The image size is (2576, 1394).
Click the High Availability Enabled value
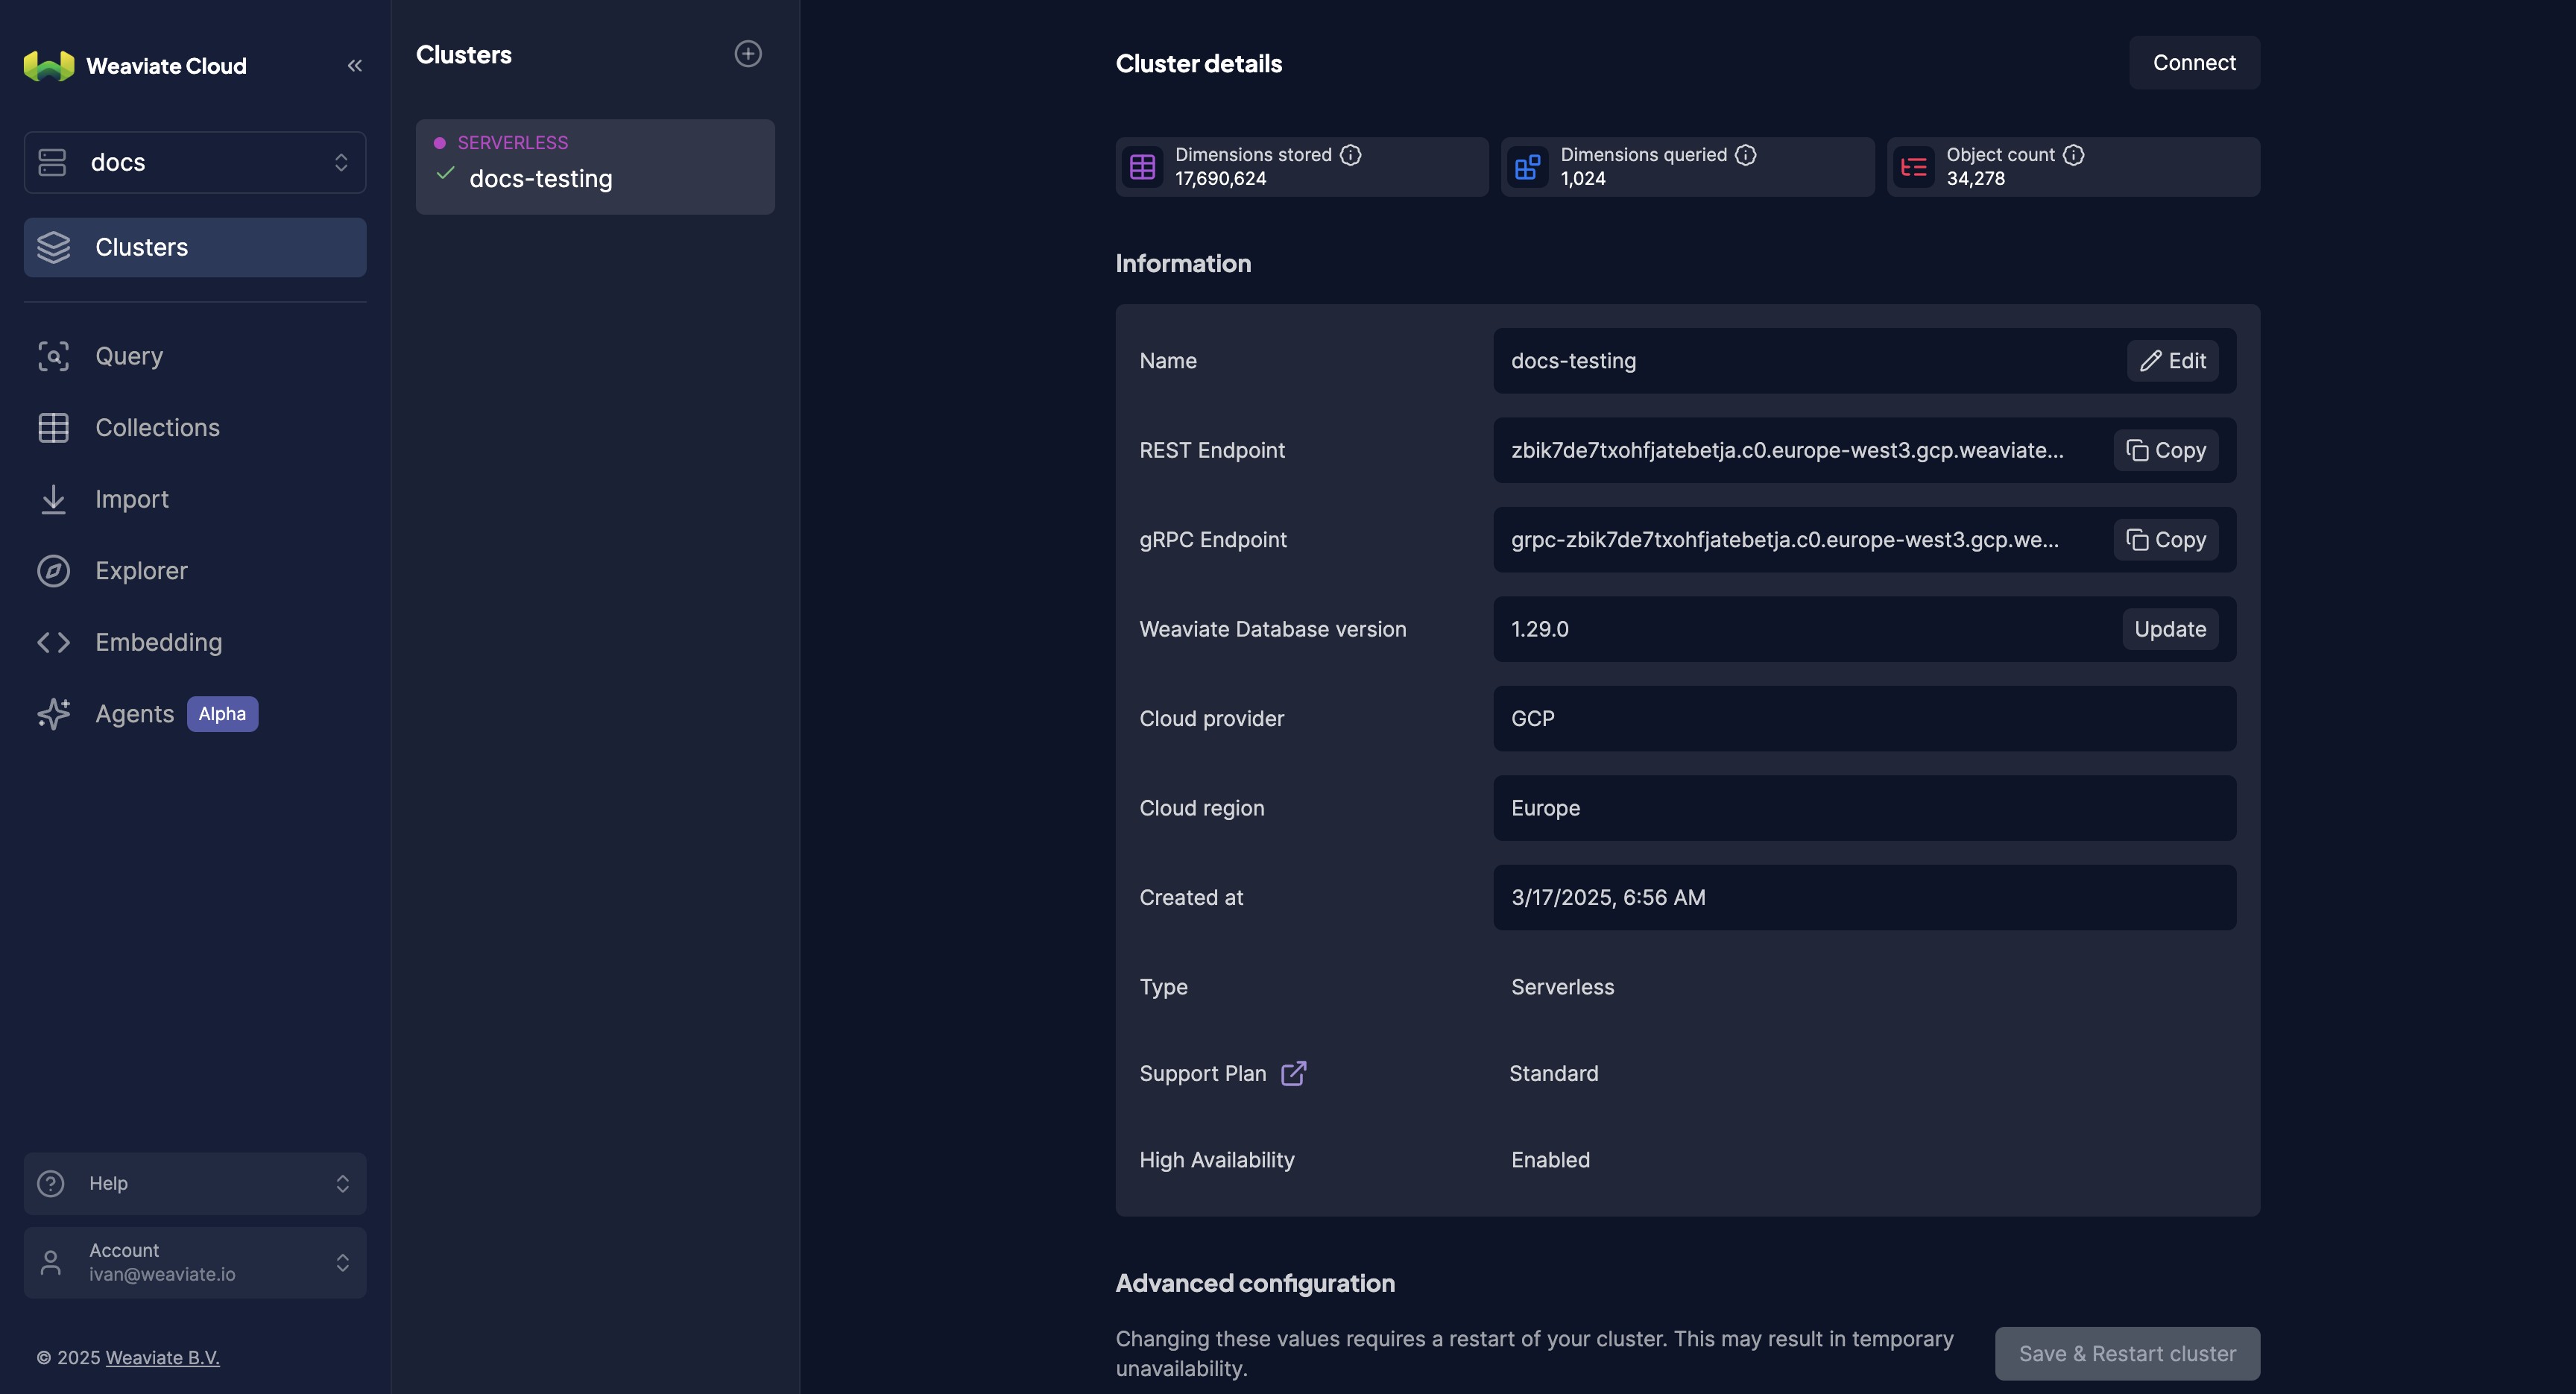(x=1550, y=1160)
